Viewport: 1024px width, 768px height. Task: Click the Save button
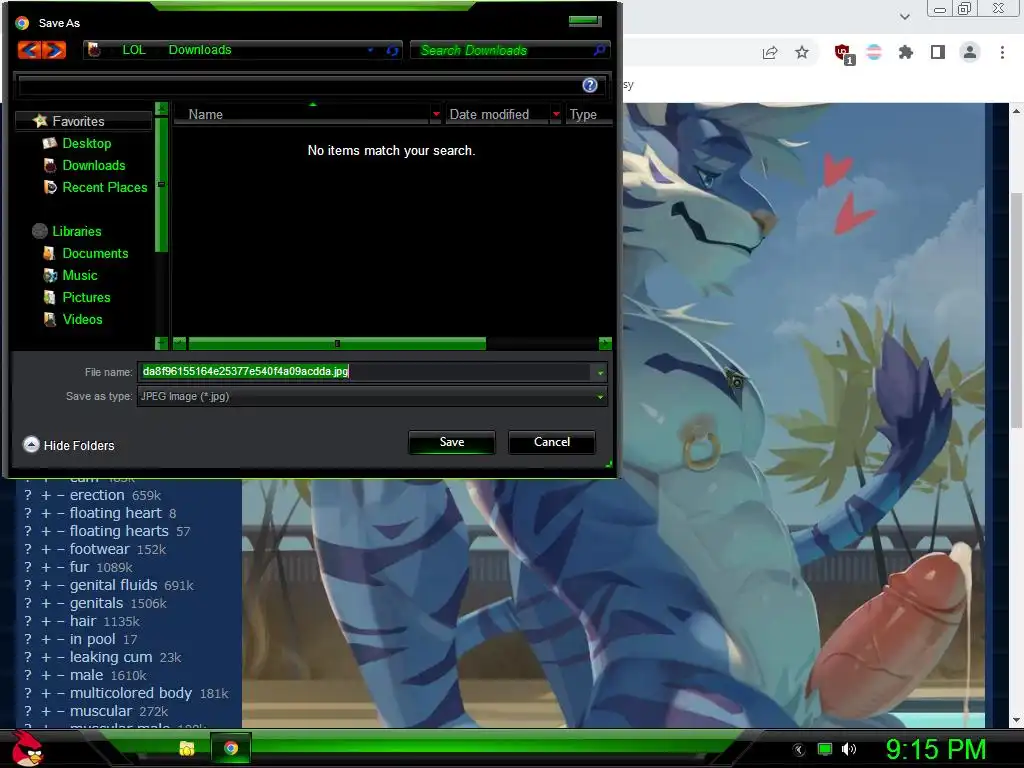(x=452, y=442)
